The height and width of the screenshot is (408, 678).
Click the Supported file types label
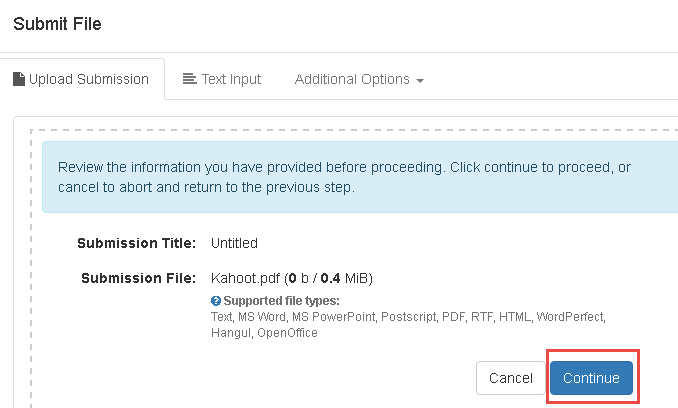pyautogui.click(x=282, y=301)
